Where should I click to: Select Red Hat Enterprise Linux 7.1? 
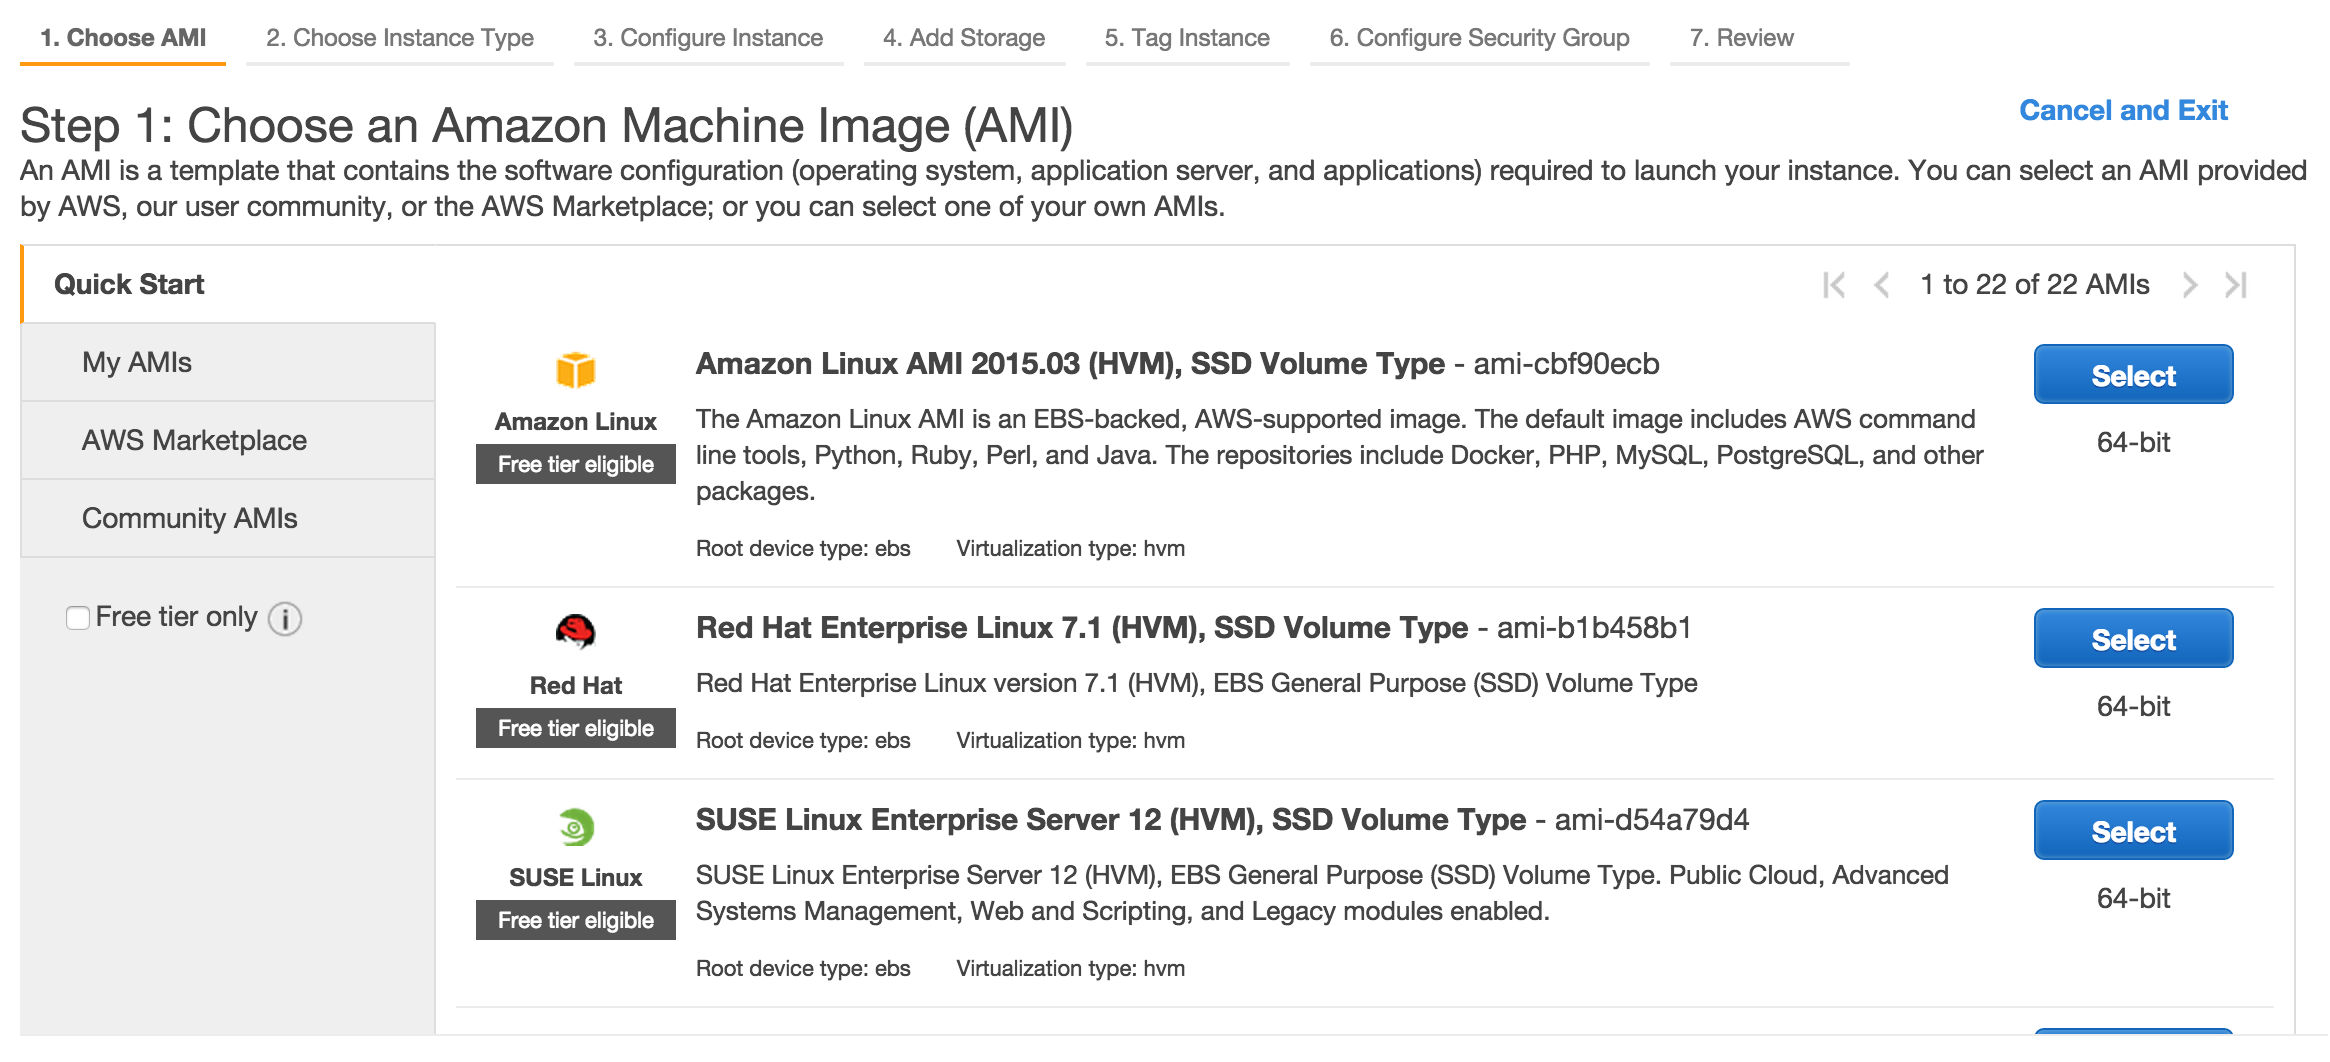pos(2133,639)
